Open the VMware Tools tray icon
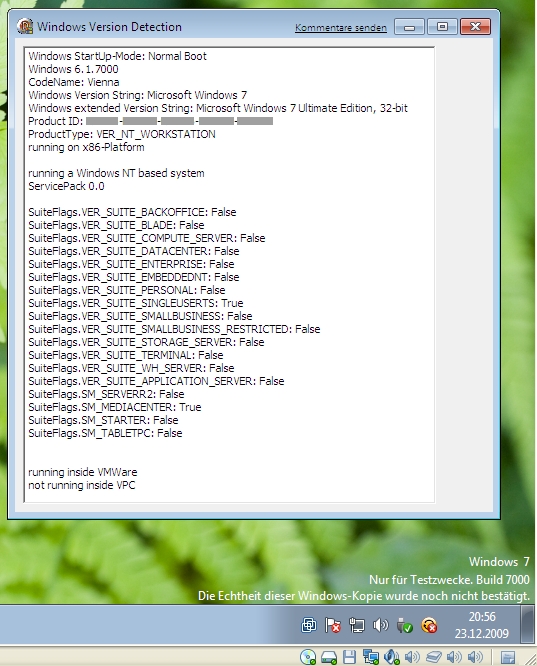Viewport: 537px width, 666px height. point(309,625)
